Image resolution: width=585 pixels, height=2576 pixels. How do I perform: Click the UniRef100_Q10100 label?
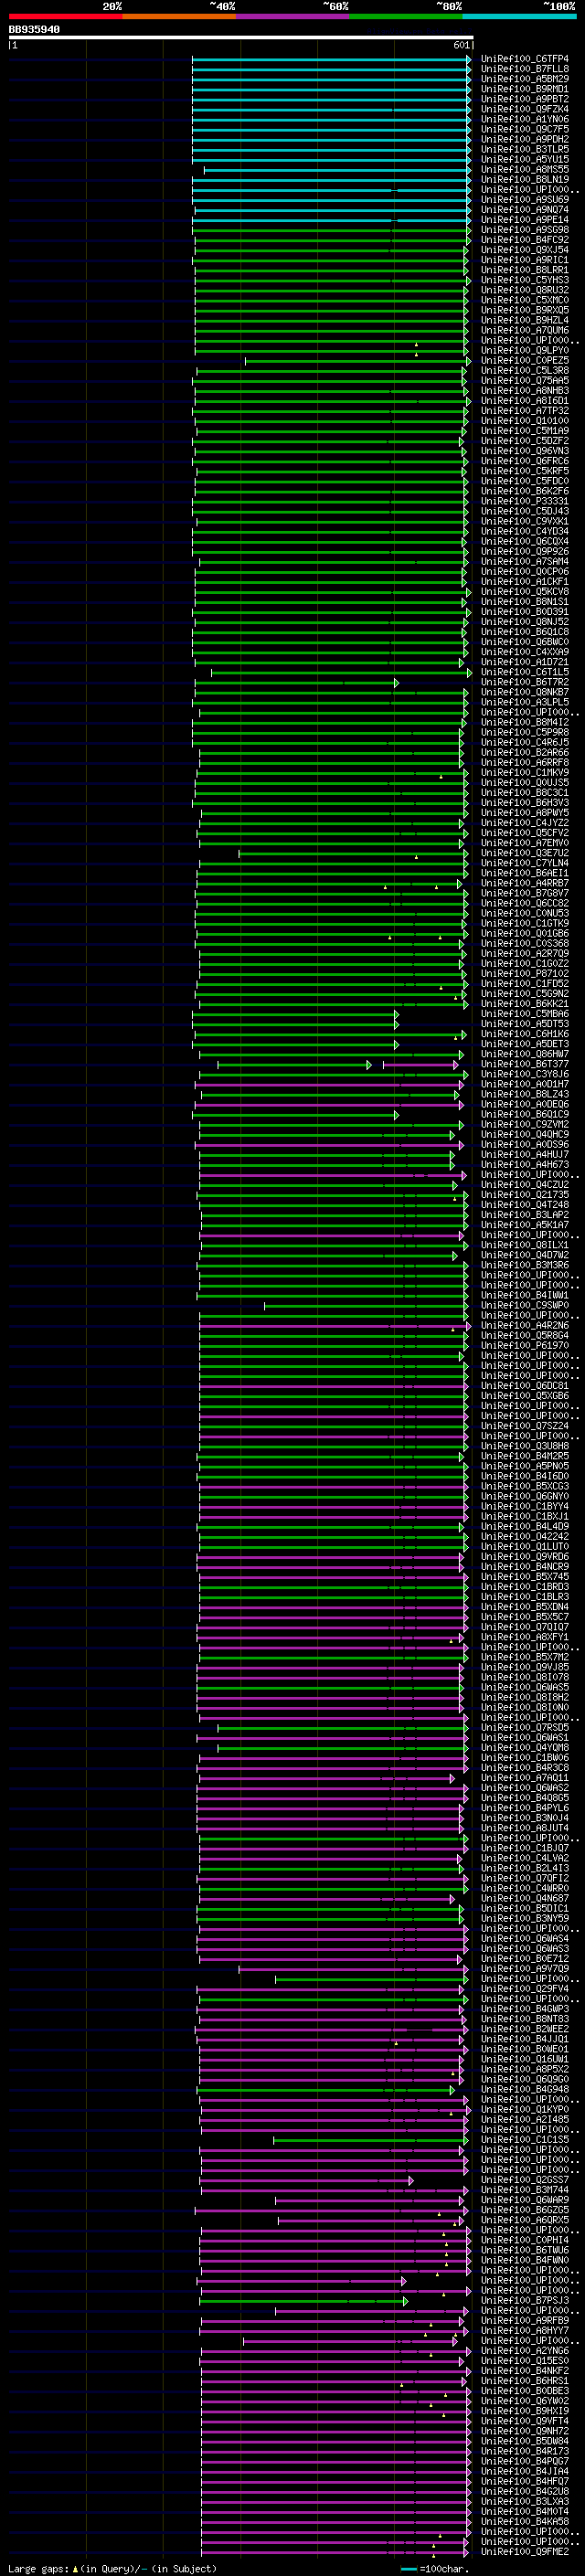(x=525, y=421)
